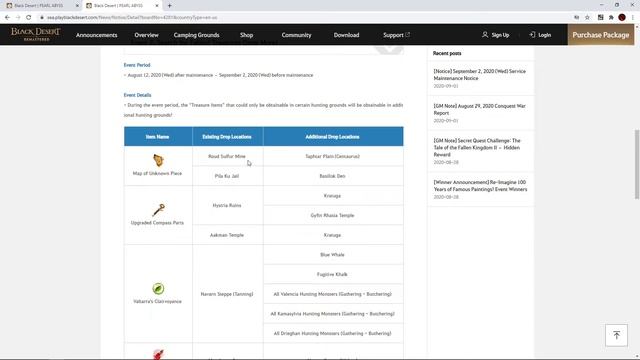Click the Purchase Package button

pos(600,35)
